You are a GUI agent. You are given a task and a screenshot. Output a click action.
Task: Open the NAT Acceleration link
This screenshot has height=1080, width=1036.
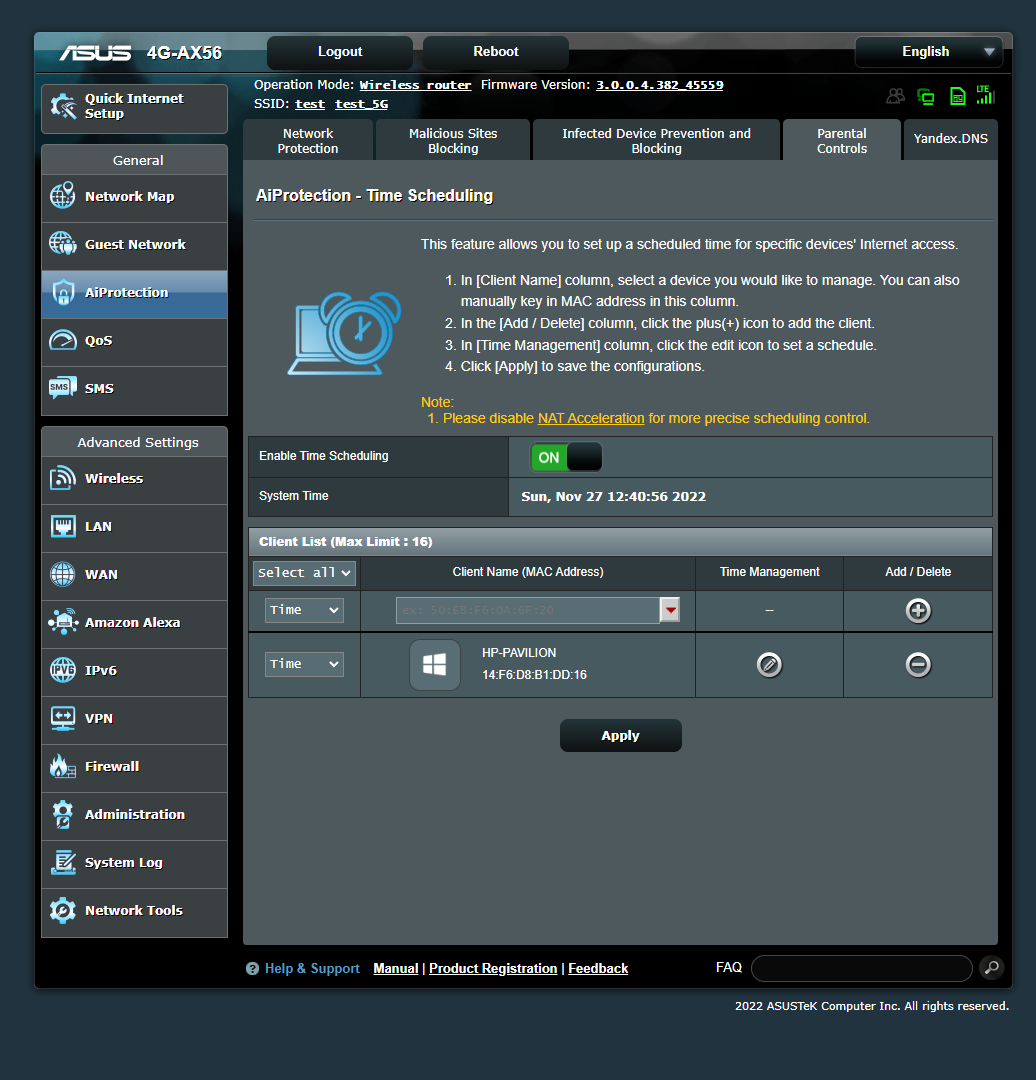pos(591,418)
